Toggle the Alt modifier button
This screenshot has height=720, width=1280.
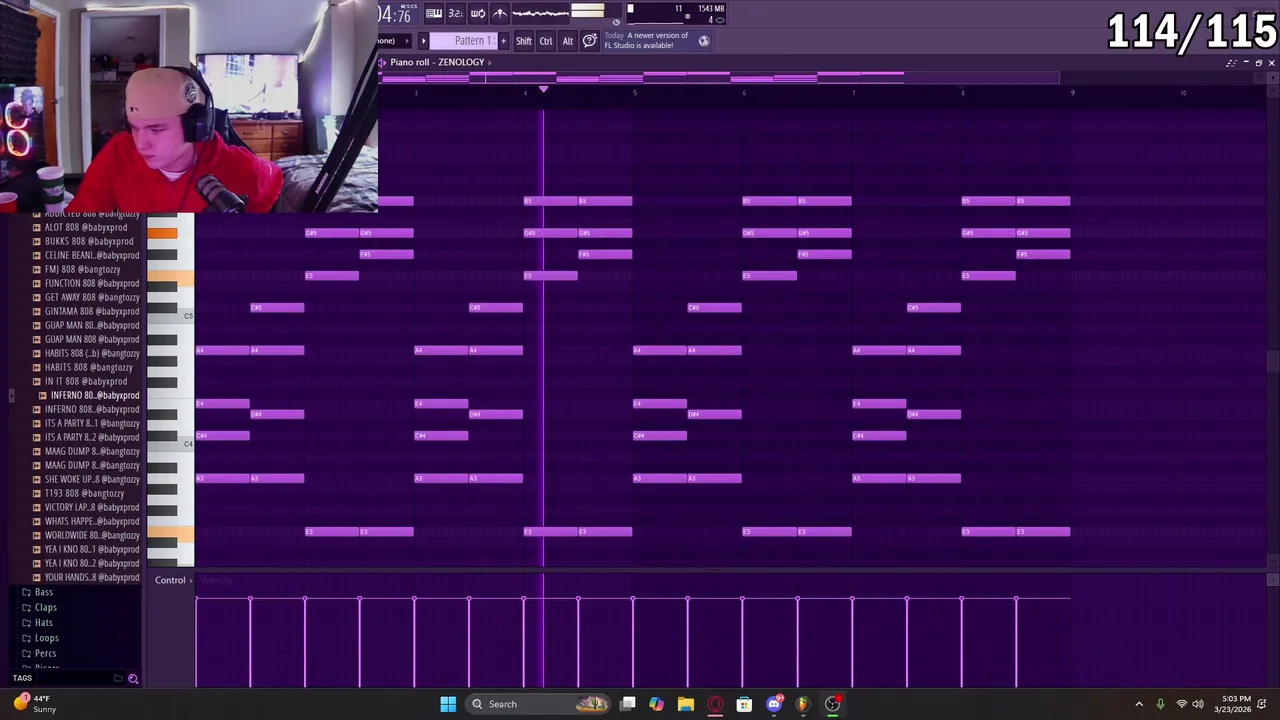(x=567, y=41)
